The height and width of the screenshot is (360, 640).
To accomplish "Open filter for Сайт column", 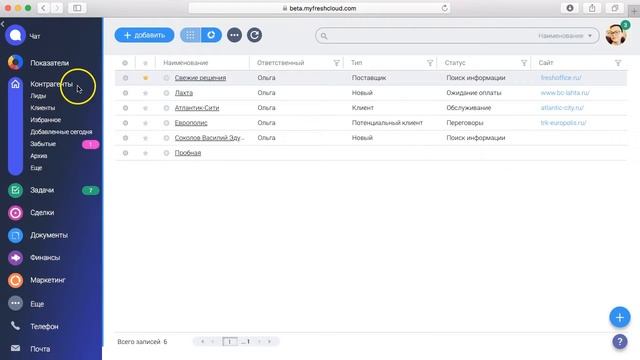I will click(618, 63).
